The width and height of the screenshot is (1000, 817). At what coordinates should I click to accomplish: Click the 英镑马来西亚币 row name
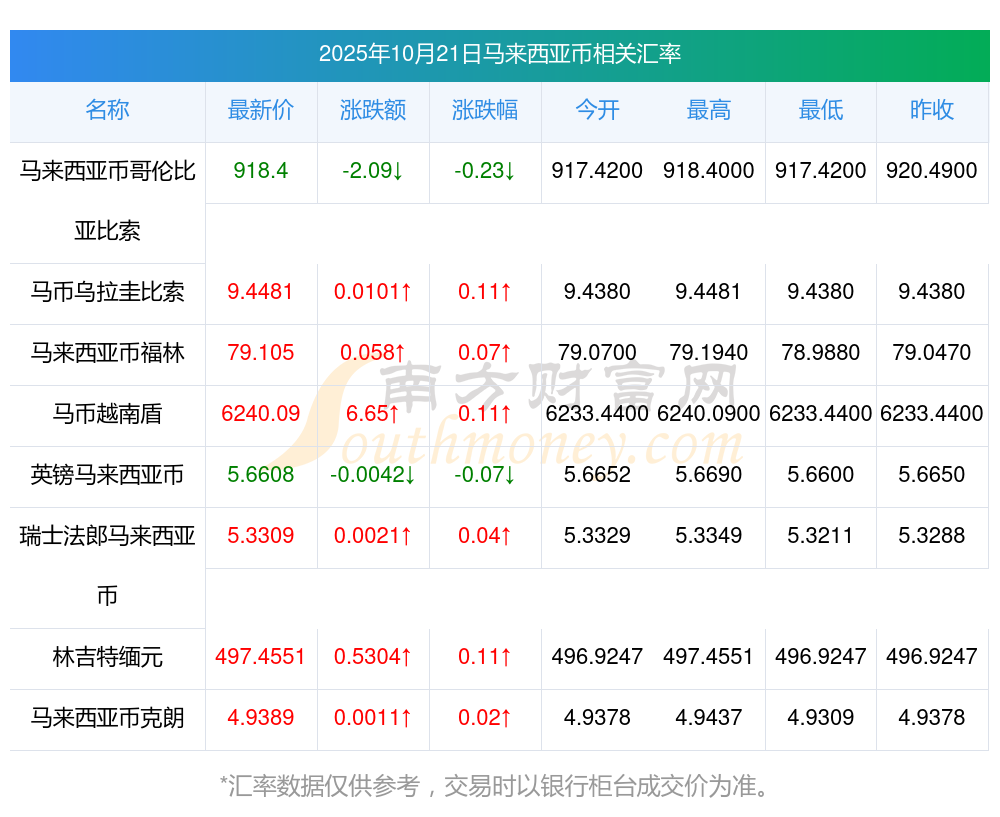[107, 475]
